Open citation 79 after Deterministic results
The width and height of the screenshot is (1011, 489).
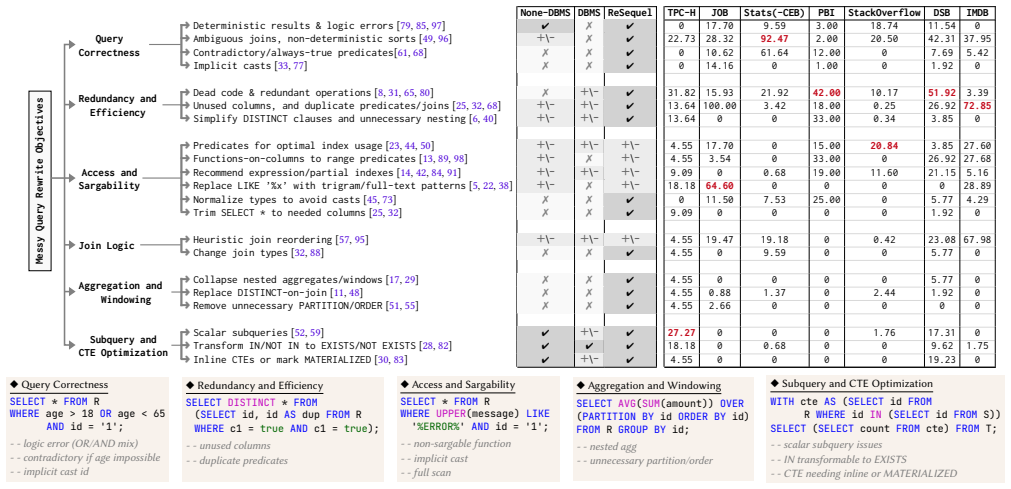tap(404, 26)
